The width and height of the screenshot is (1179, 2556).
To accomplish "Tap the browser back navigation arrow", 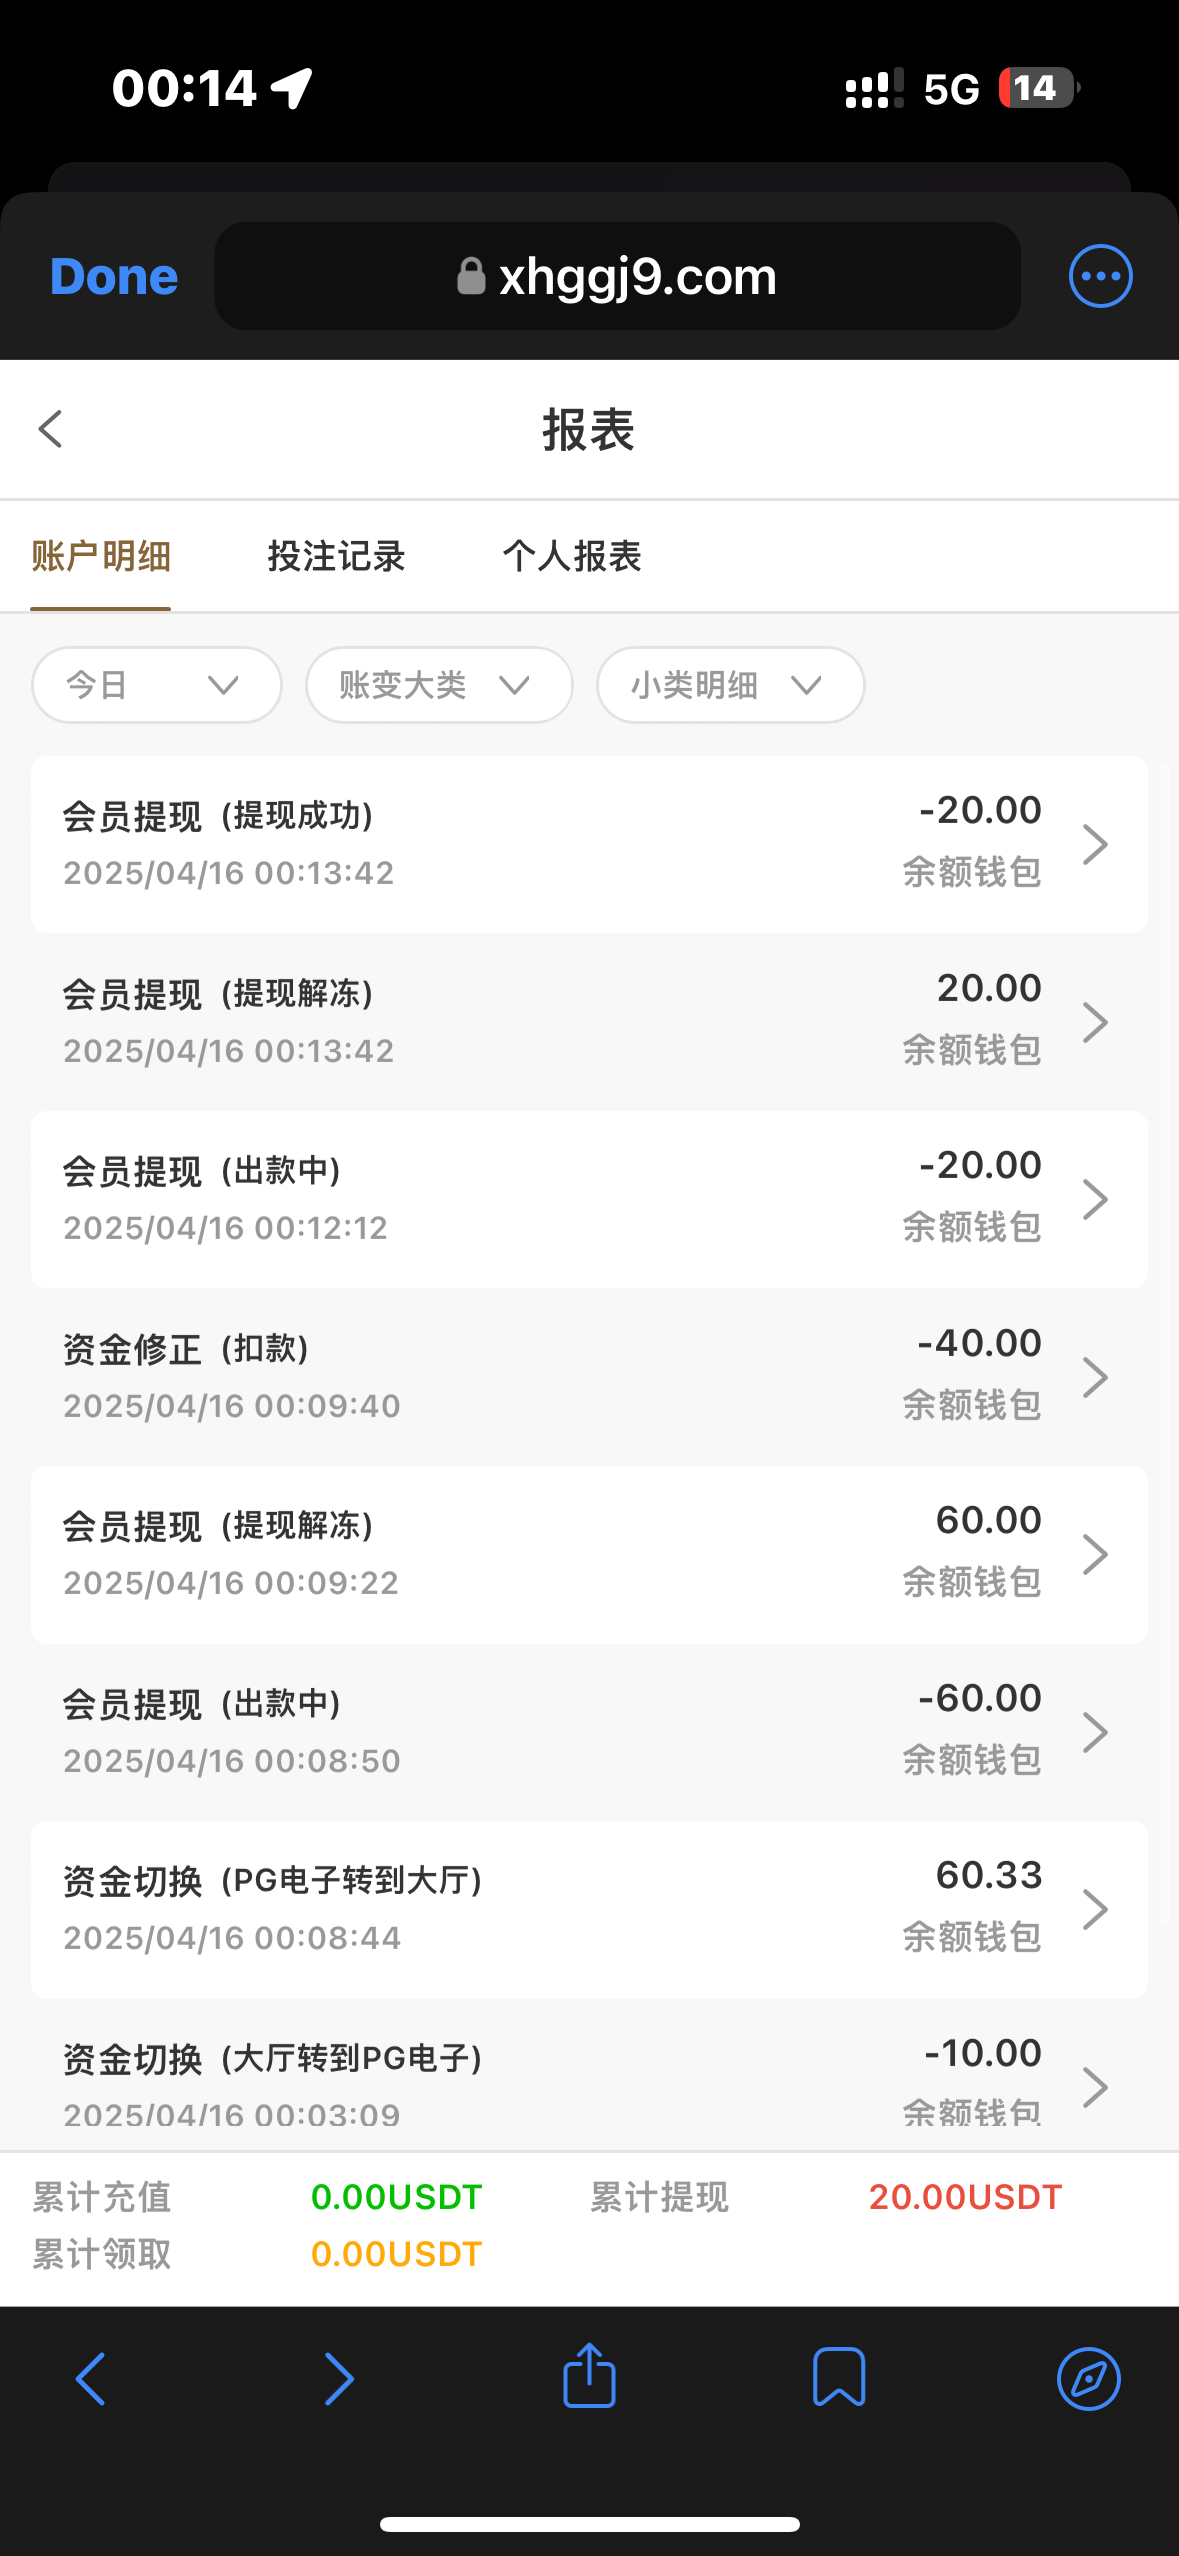I will coord(90,2378).
